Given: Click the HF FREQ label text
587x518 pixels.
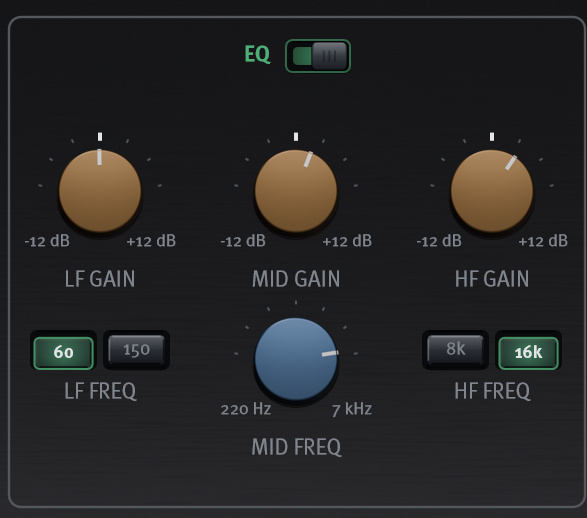Looking at the screenshot, I should [x=492, y=391].
